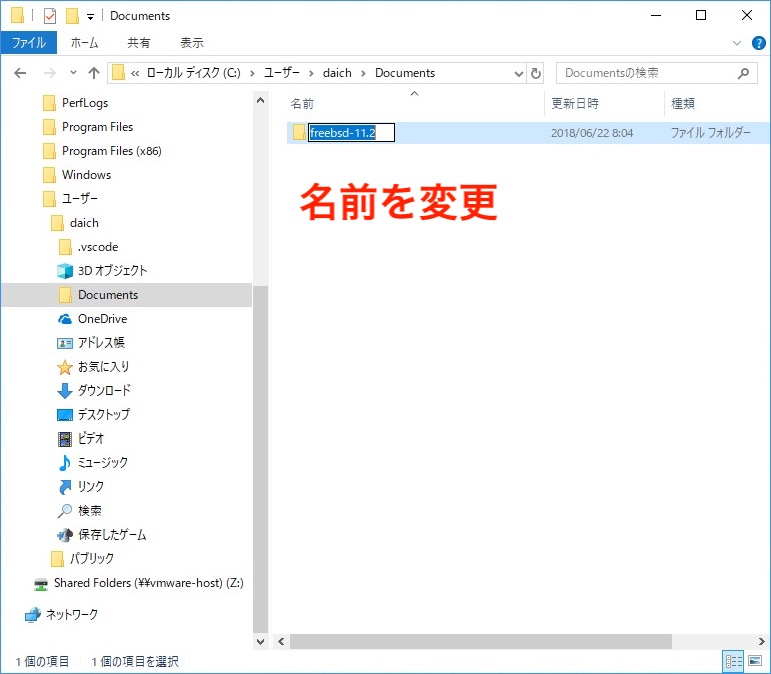The width and height of the screenshot is (771, 674).
Task: Click the New folder quick access icon
Action: click(72, 16)
